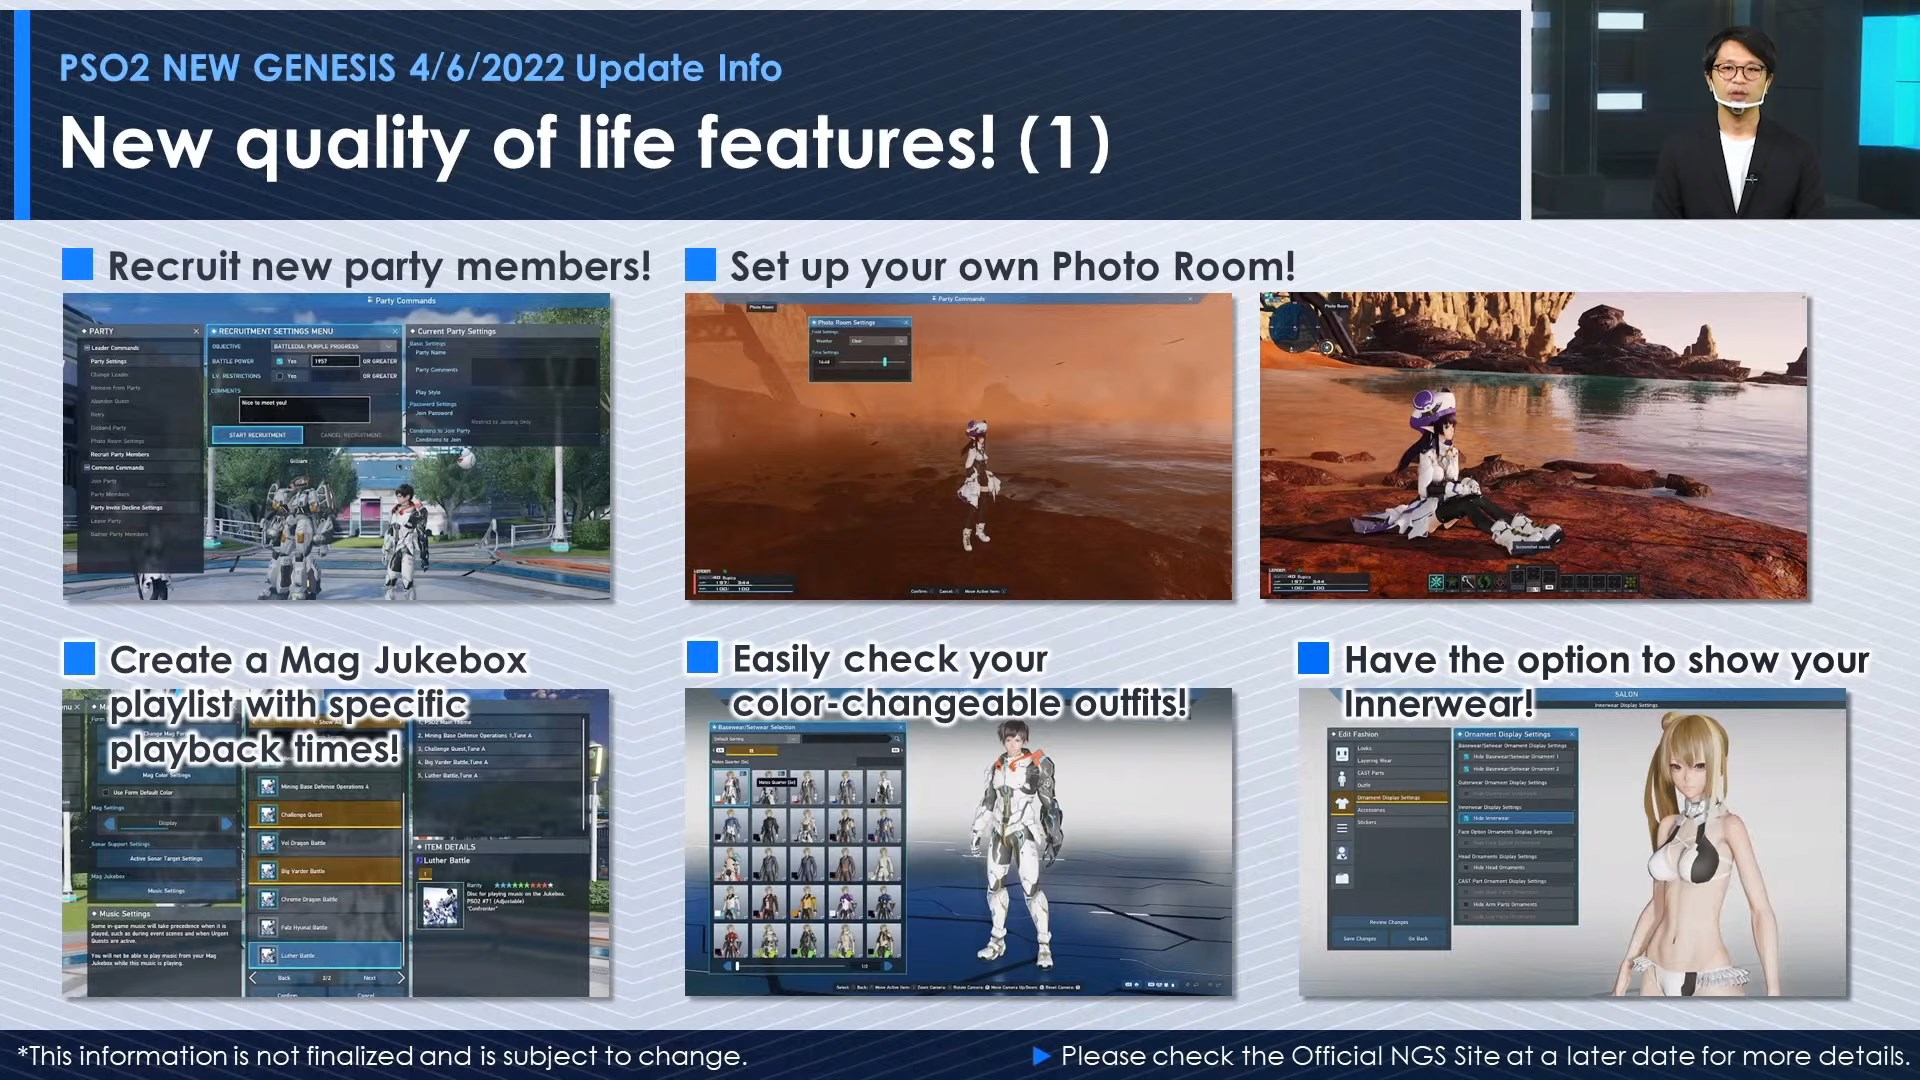Click the Luther Battle item details artwork
1920x1080 pixels.
(x=441, y=906)
